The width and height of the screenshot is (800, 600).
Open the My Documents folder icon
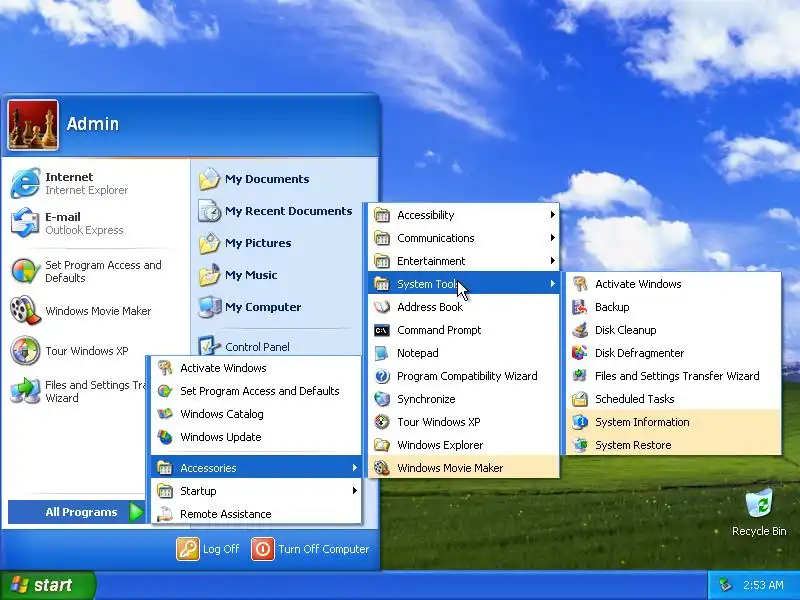(209, 179)
